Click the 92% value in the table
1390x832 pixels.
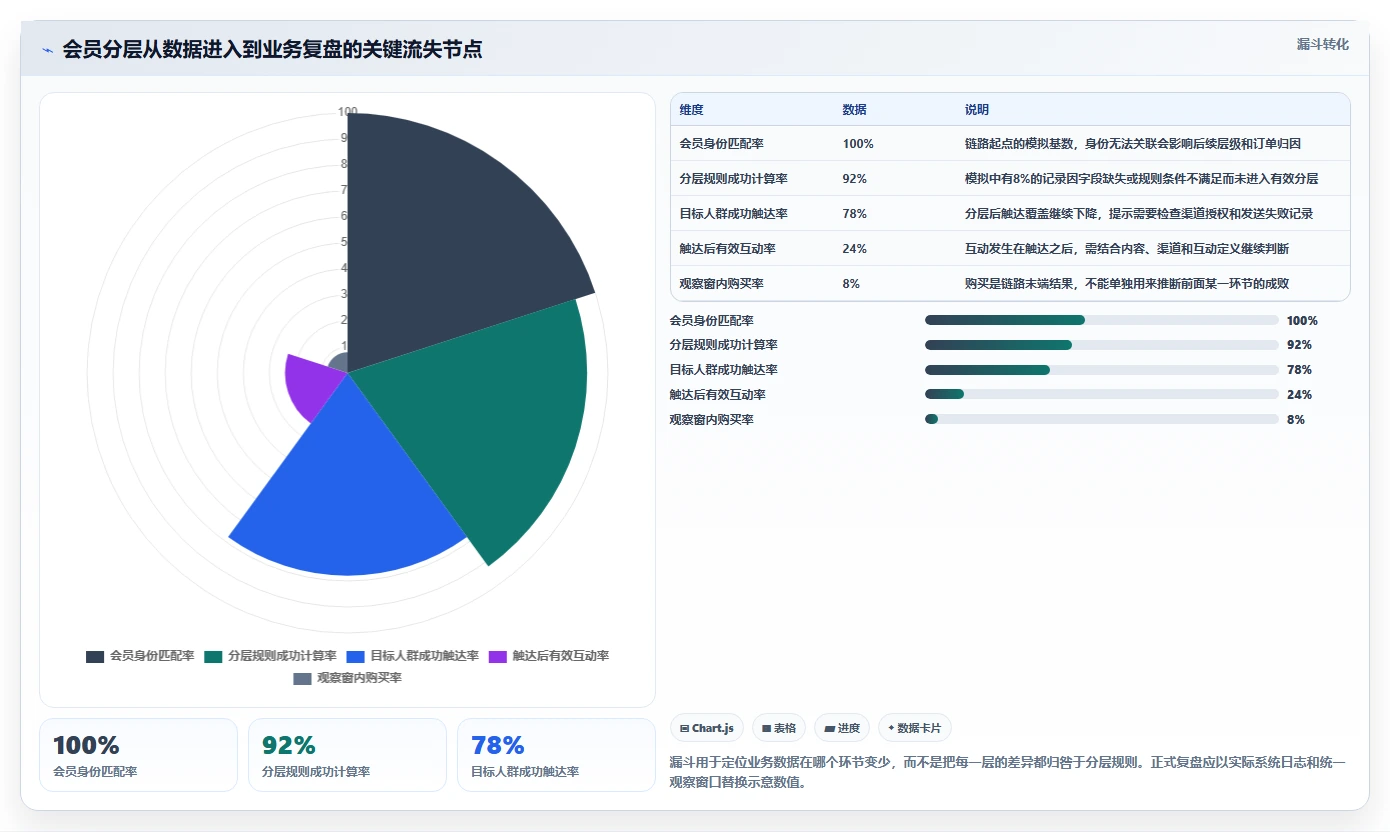[x=855, y=179]
